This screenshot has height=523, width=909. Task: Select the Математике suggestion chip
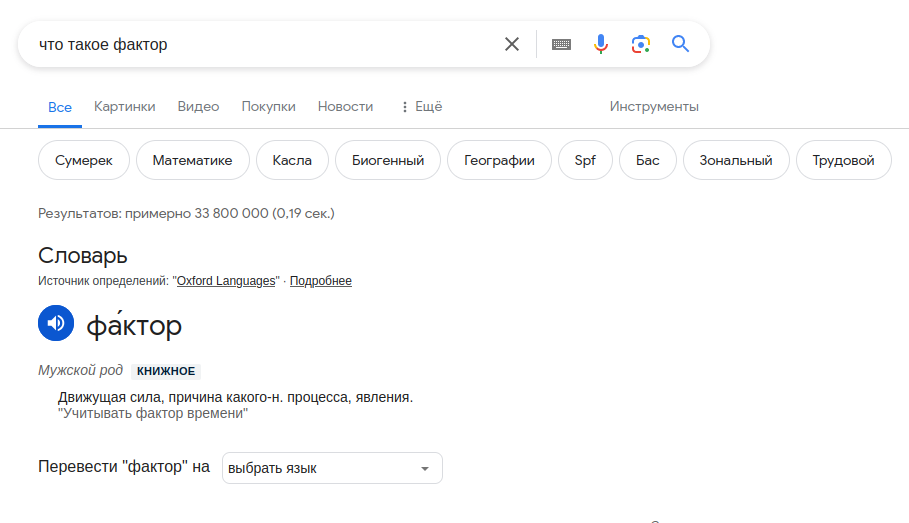point(193,160)
